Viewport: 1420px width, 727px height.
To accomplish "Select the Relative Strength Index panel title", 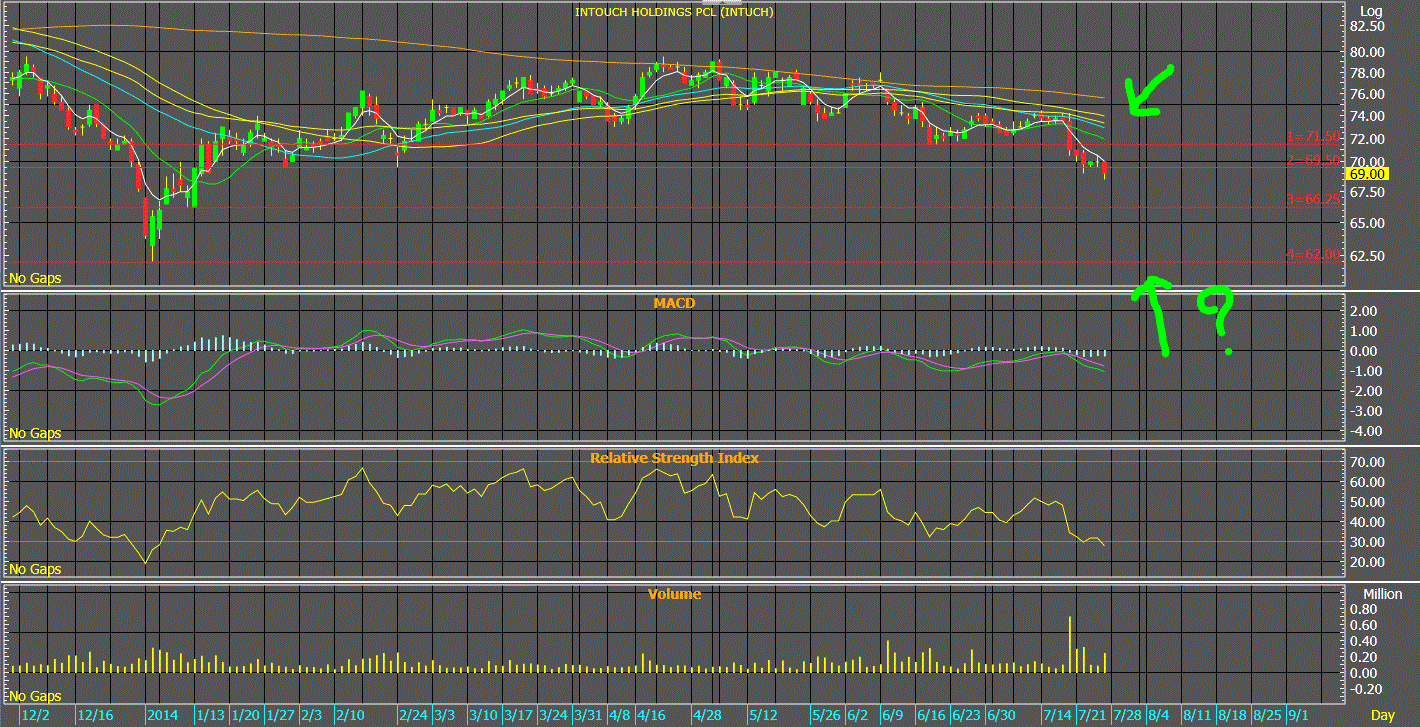I will click(x=674, y=458).
